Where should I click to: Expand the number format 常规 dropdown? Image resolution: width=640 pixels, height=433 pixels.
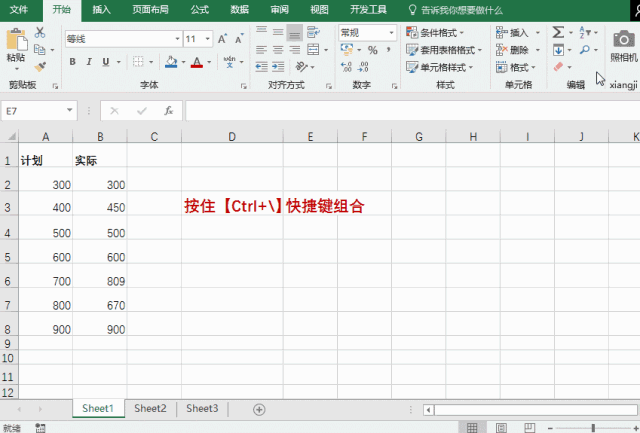(388, 33)
